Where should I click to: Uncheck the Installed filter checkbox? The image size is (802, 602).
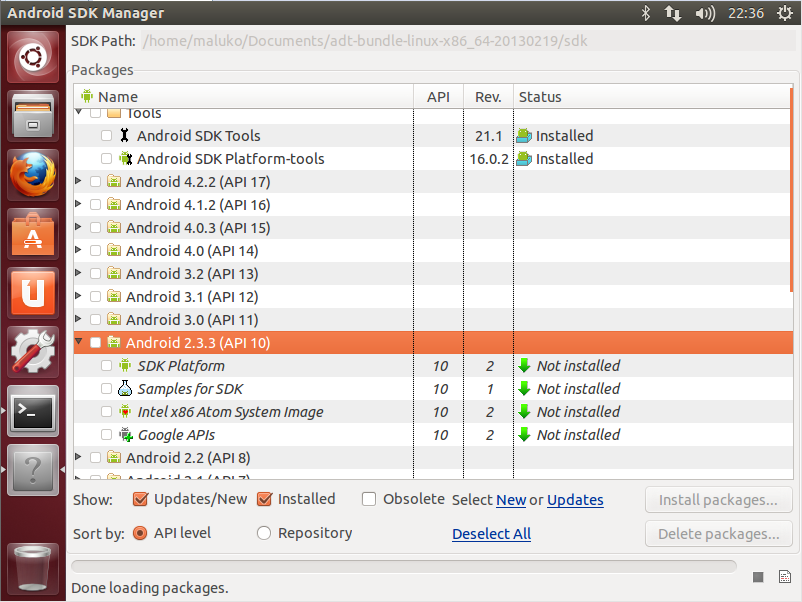click(264, 499)
